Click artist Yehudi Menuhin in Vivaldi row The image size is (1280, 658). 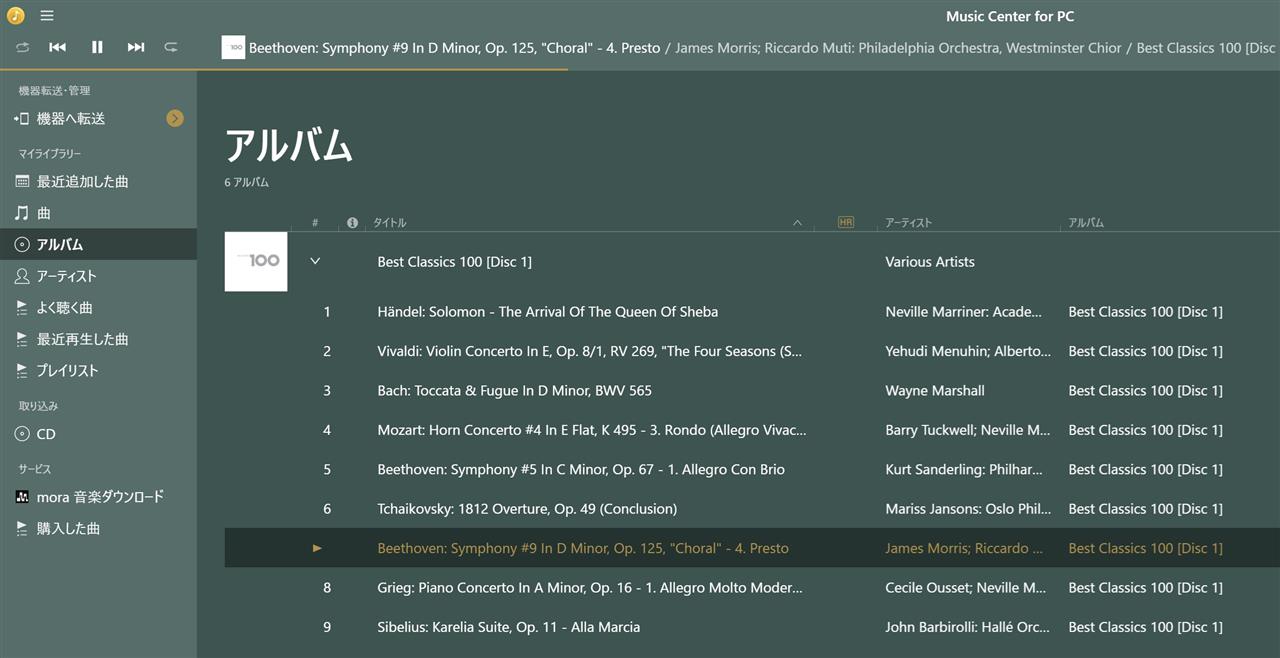[968, 351]
